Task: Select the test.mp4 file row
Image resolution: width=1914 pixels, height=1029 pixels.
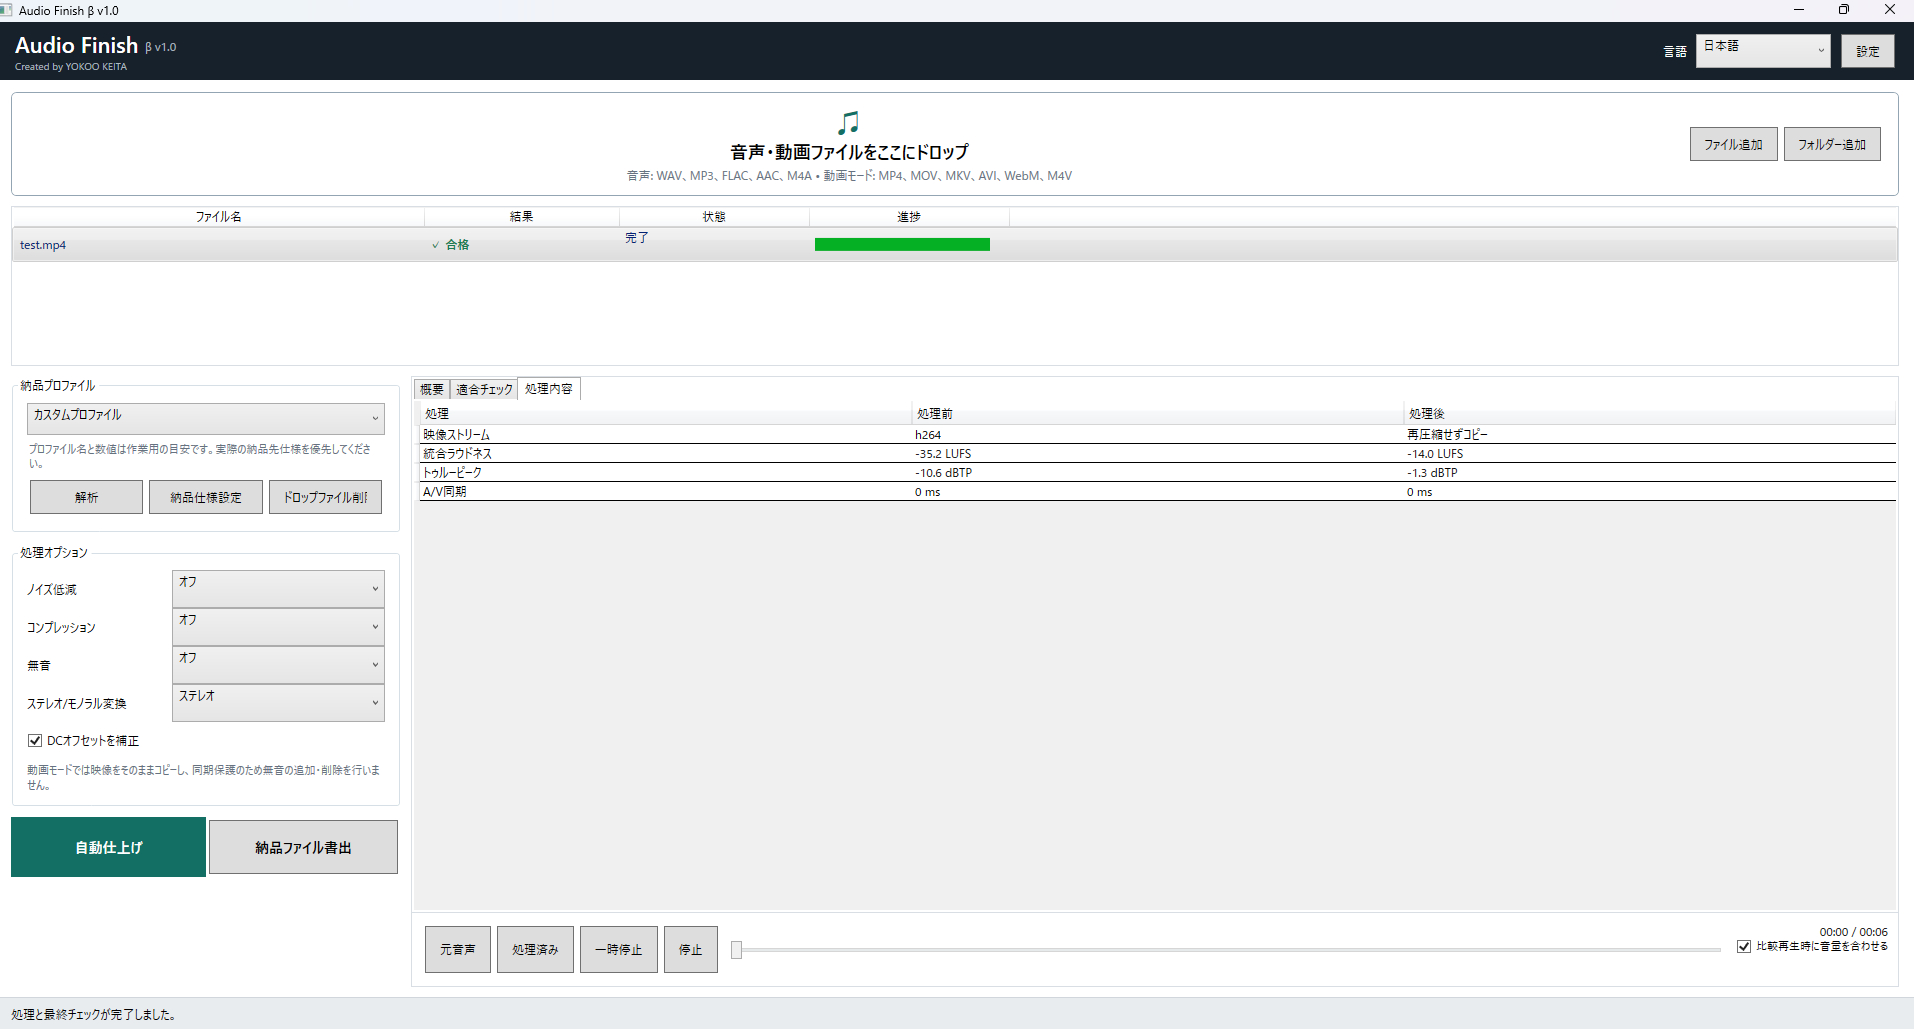Action: pos(954,244)
